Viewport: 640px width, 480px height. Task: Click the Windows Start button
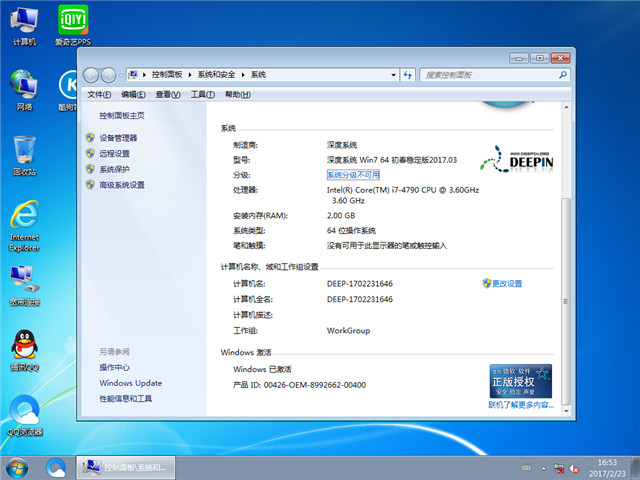pos(17,466)
